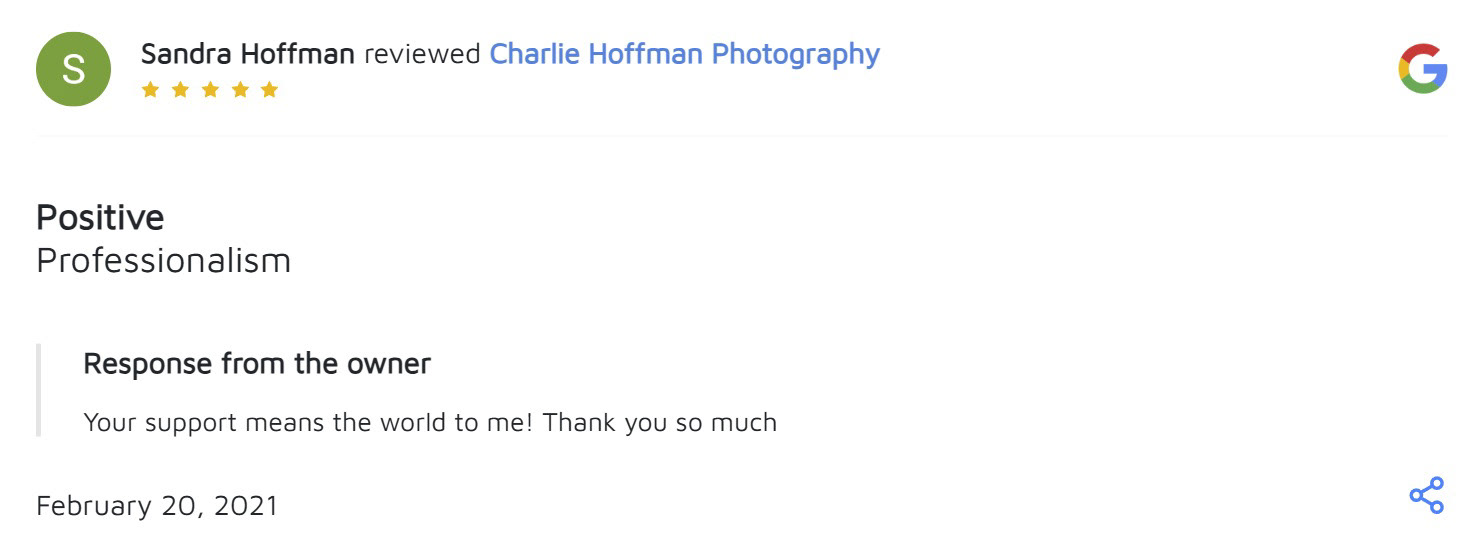Click the gray quote bar beside owner response
The width and height of the screenshot is (1479, 550).
point(38,390)
